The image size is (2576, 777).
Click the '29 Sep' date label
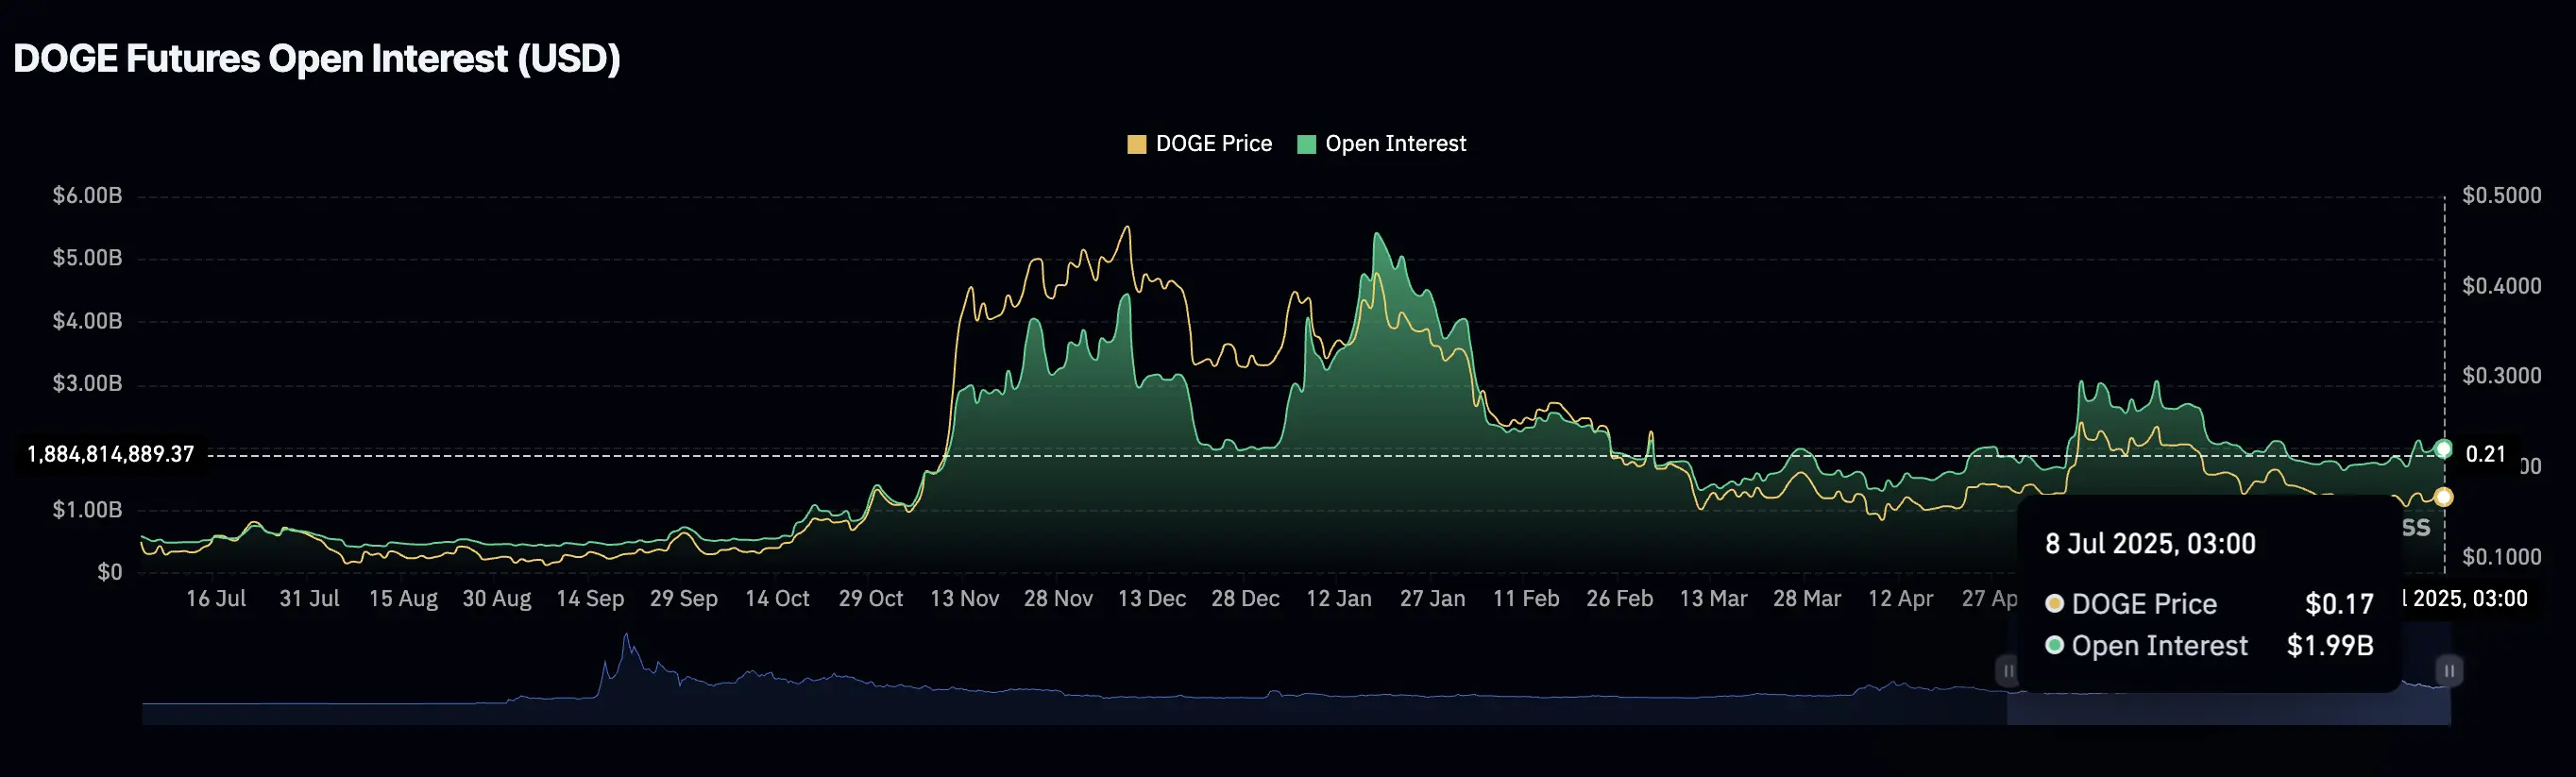[684, 599]
